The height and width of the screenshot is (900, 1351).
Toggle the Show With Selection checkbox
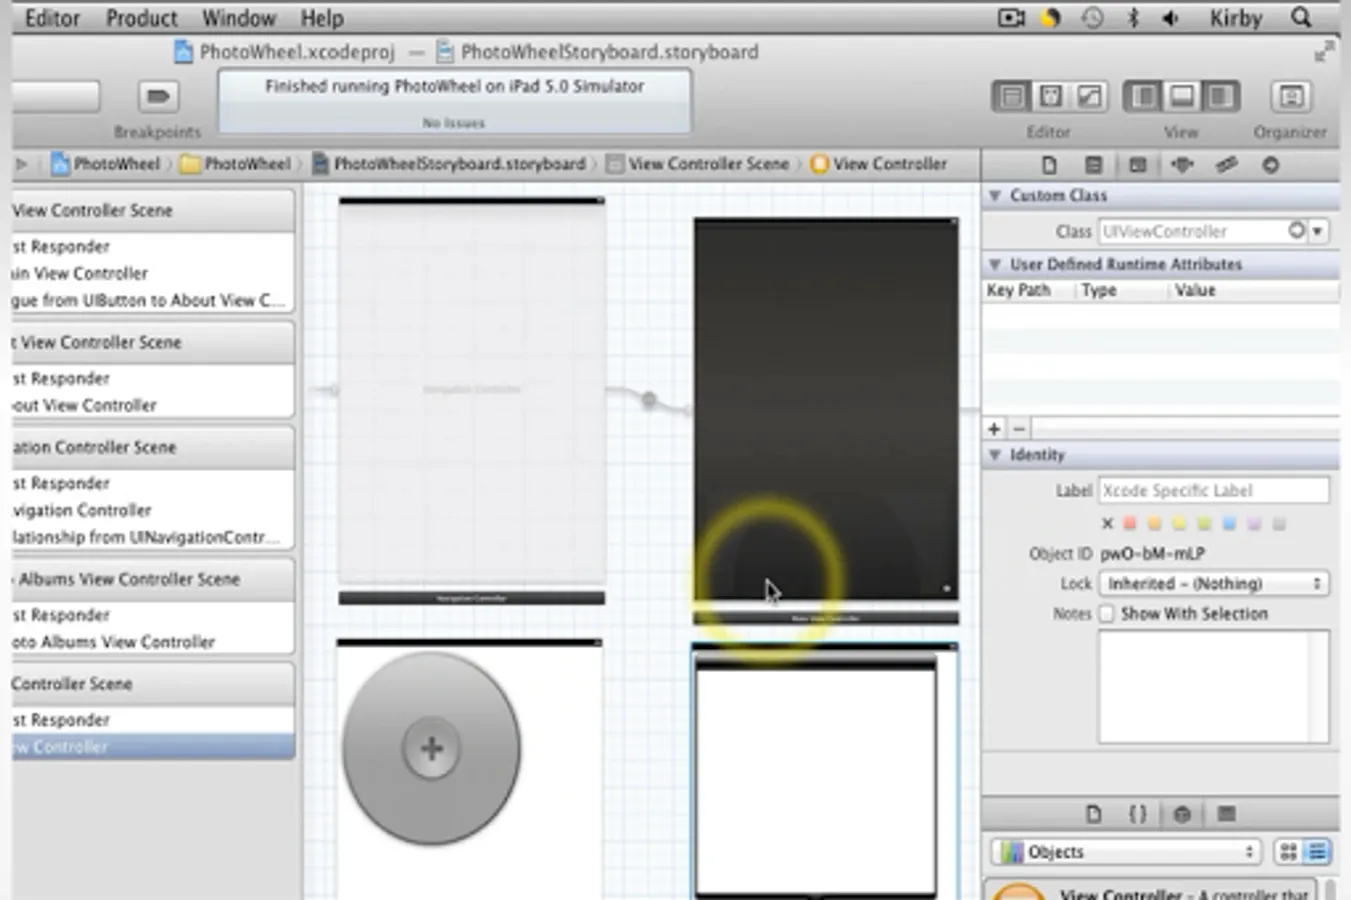coord(1106,613)
